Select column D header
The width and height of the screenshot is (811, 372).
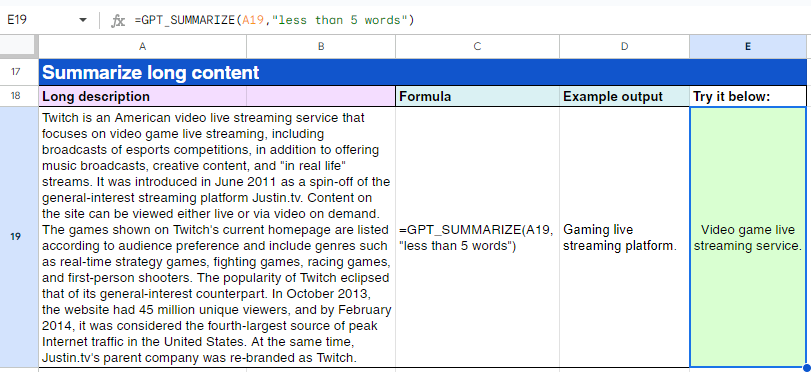[624, 47]
